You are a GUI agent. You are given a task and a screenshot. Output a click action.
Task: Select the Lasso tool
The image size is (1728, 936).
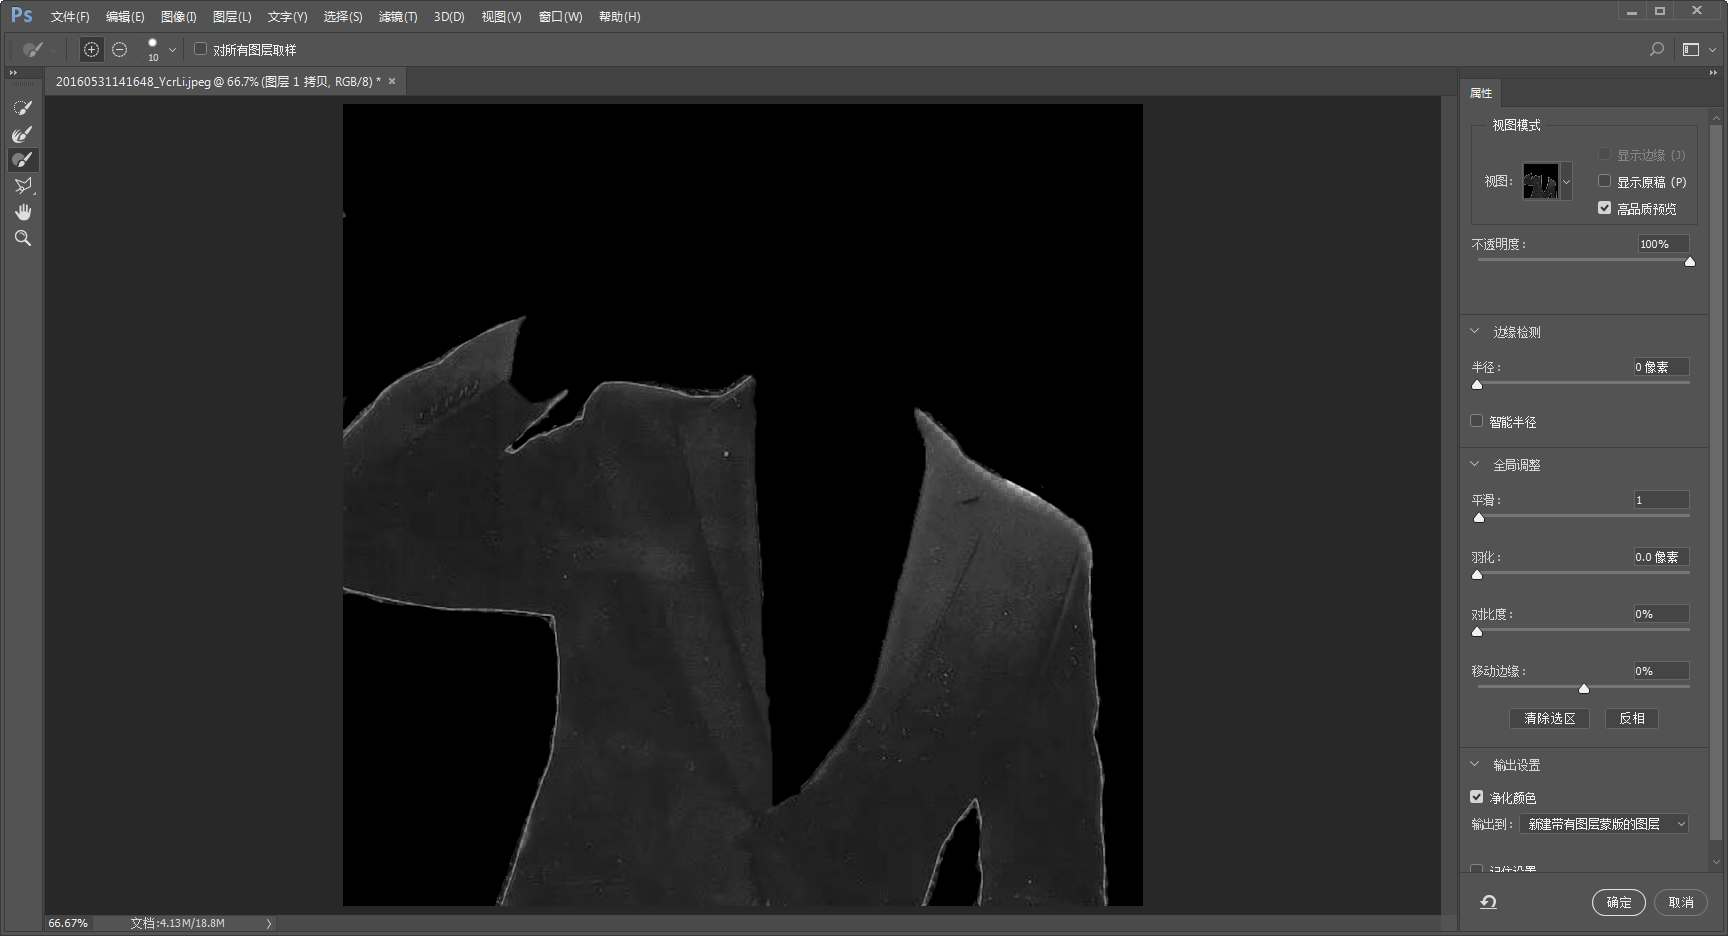tap(22, 185)
